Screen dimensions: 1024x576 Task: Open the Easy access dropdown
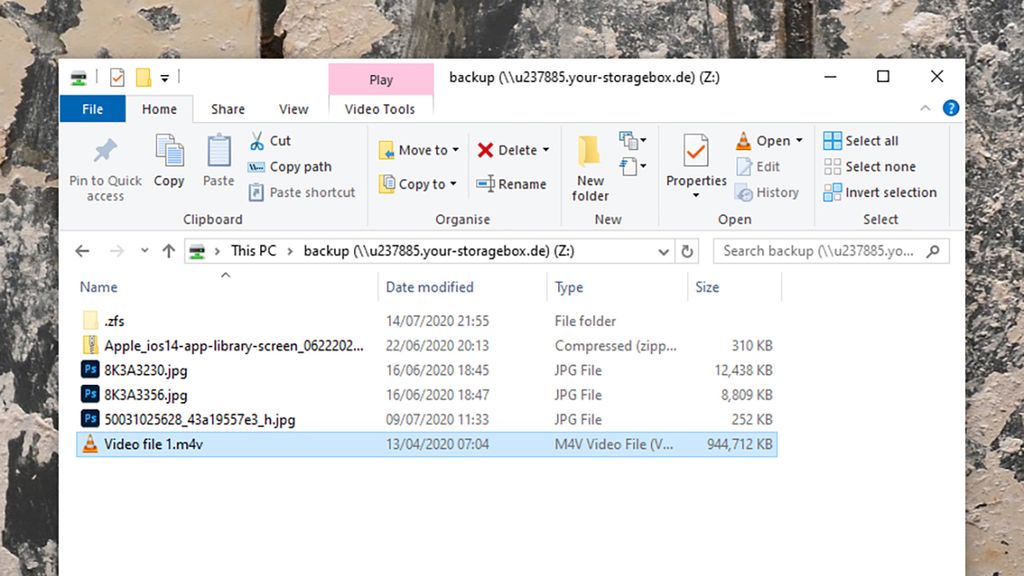point(632,167)
